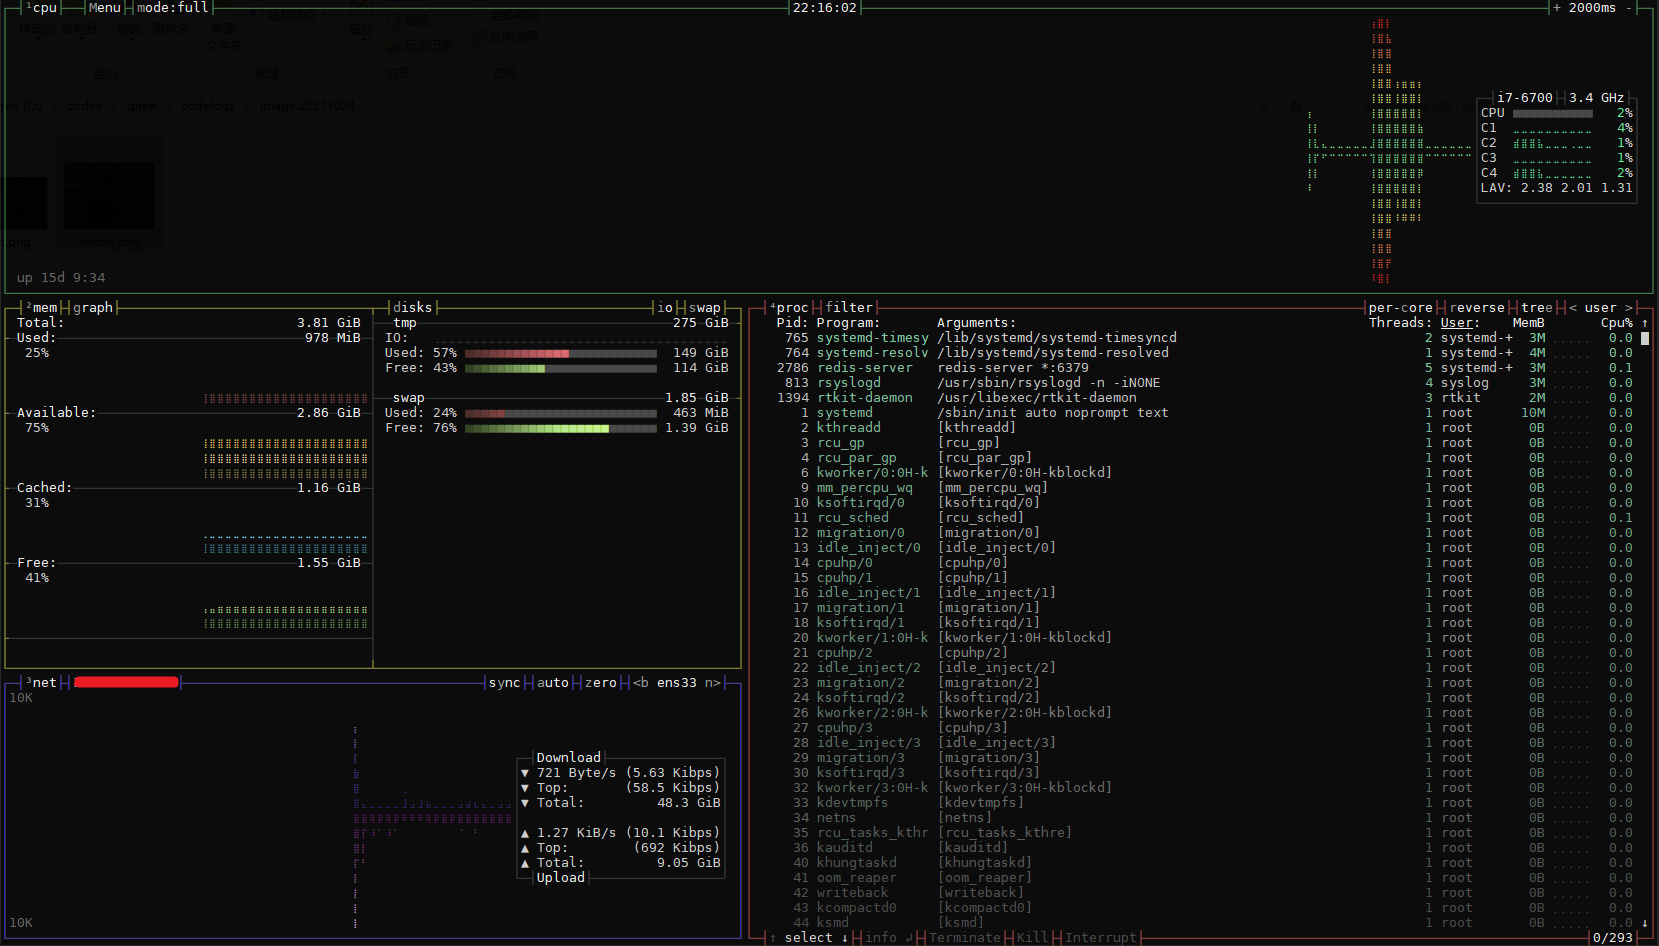Select the systemd-resolv process row

(x=1204, y=353)
